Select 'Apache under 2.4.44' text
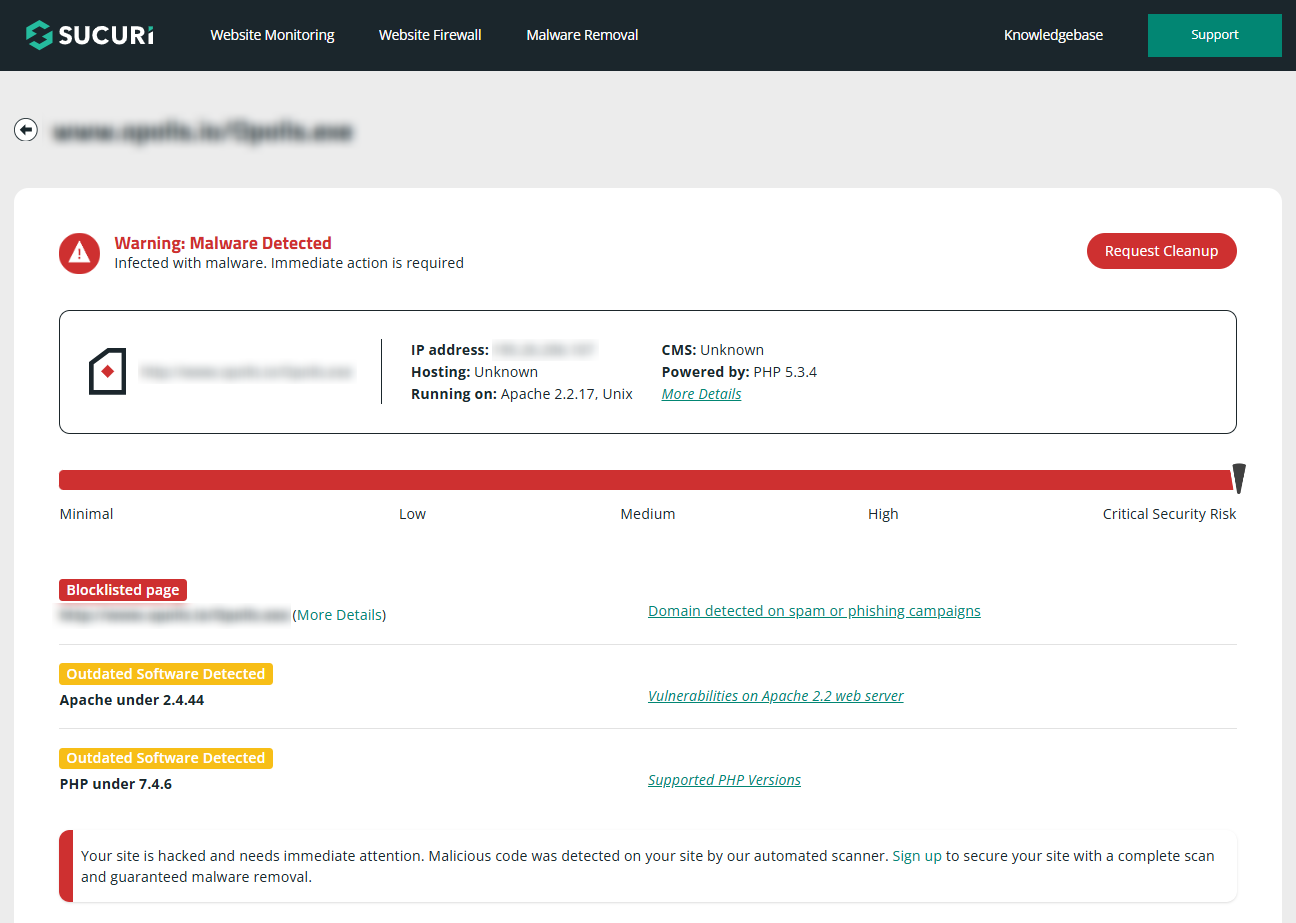The image size is (1296, 923). point(132,700)
